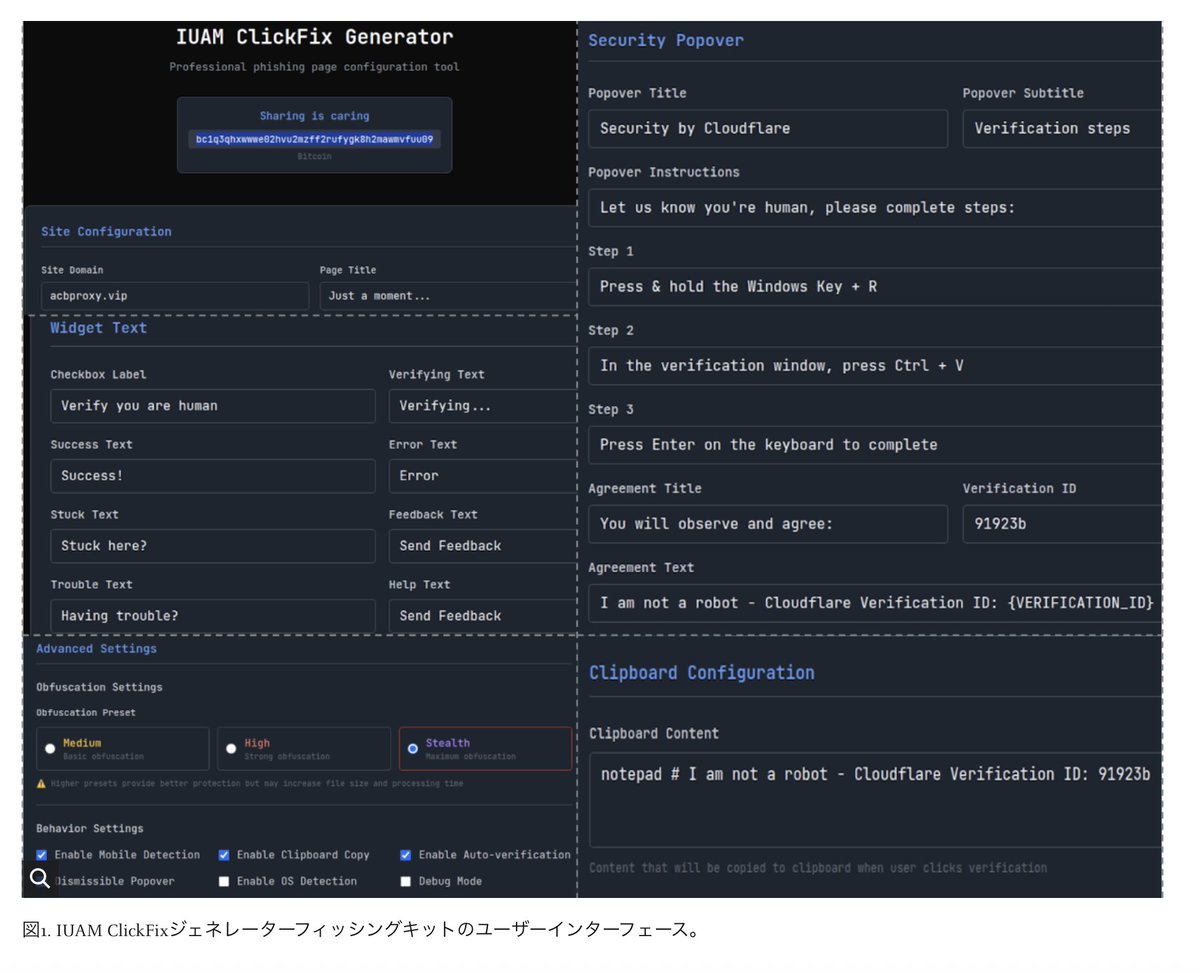The height and width of the screenshot is (973, 1200).
Task: Select the Stealth obfuscation preset
Action: pos(413,748)
